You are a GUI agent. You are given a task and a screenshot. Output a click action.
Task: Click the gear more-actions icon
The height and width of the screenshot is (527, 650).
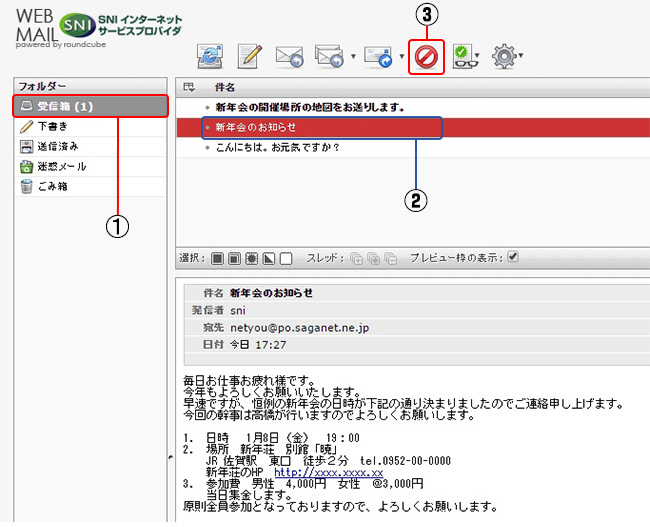coord(504,56)
